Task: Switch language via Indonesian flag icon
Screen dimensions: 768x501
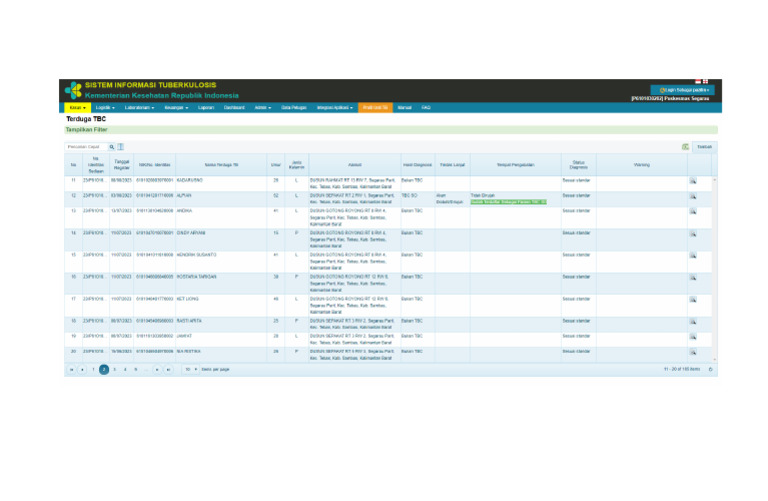Action: pyautogui.click(x=698, y=81)
